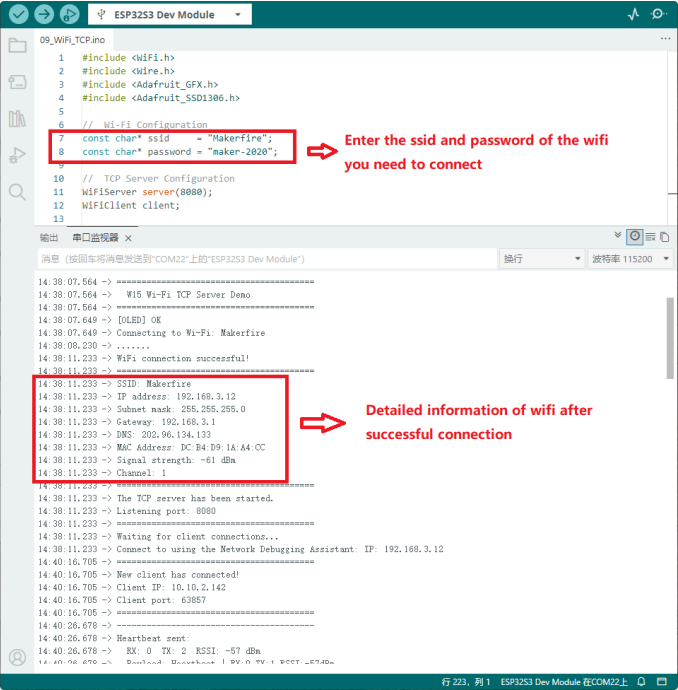The height and width of the screenshot is (690, 678).
Task: Click the 'Signal strength: -61 dBm' log line
Action: click(x=137, y=460)
